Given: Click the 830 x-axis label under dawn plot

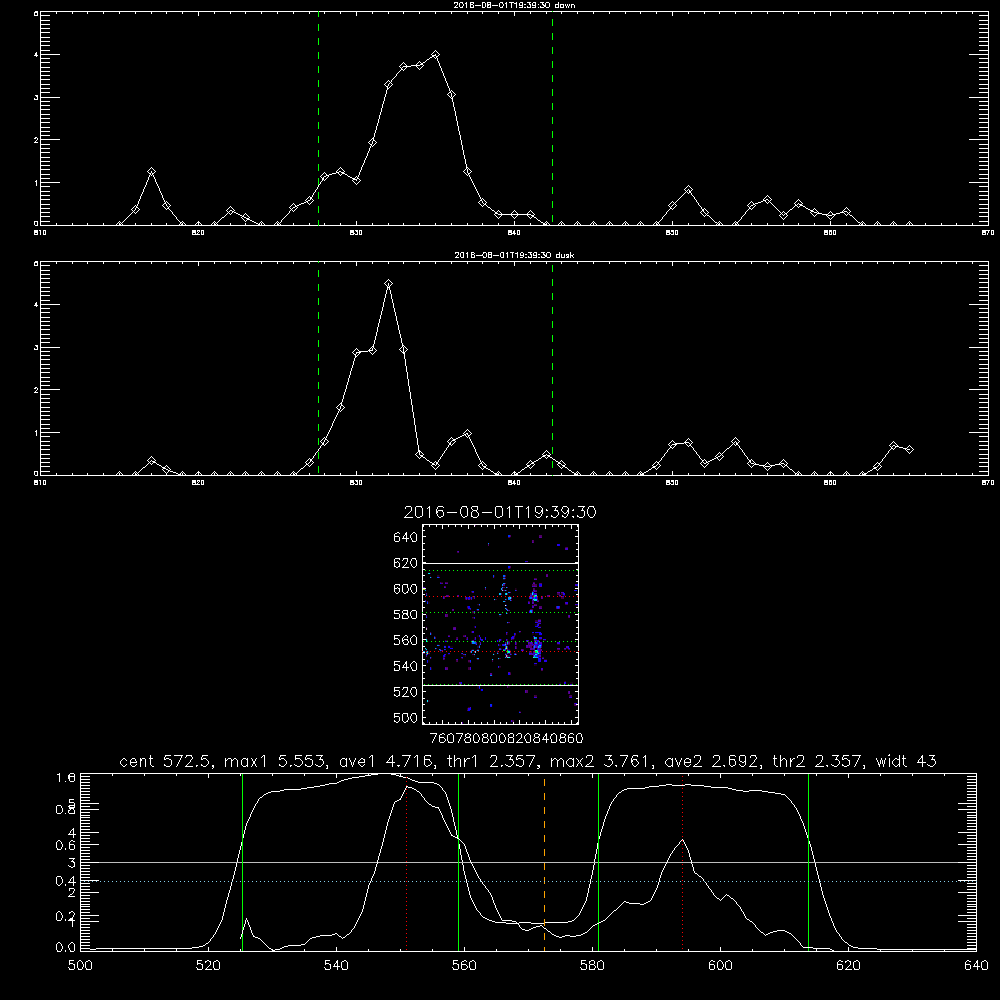Looking at the screenshot, I should click(x=356, y=233).
